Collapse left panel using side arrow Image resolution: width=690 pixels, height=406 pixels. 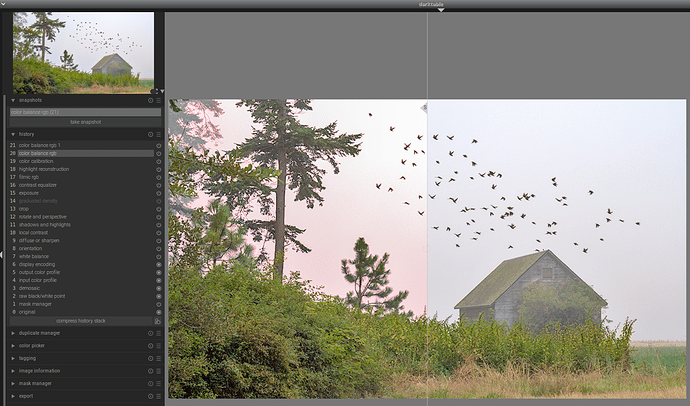(x=2, y=255)
